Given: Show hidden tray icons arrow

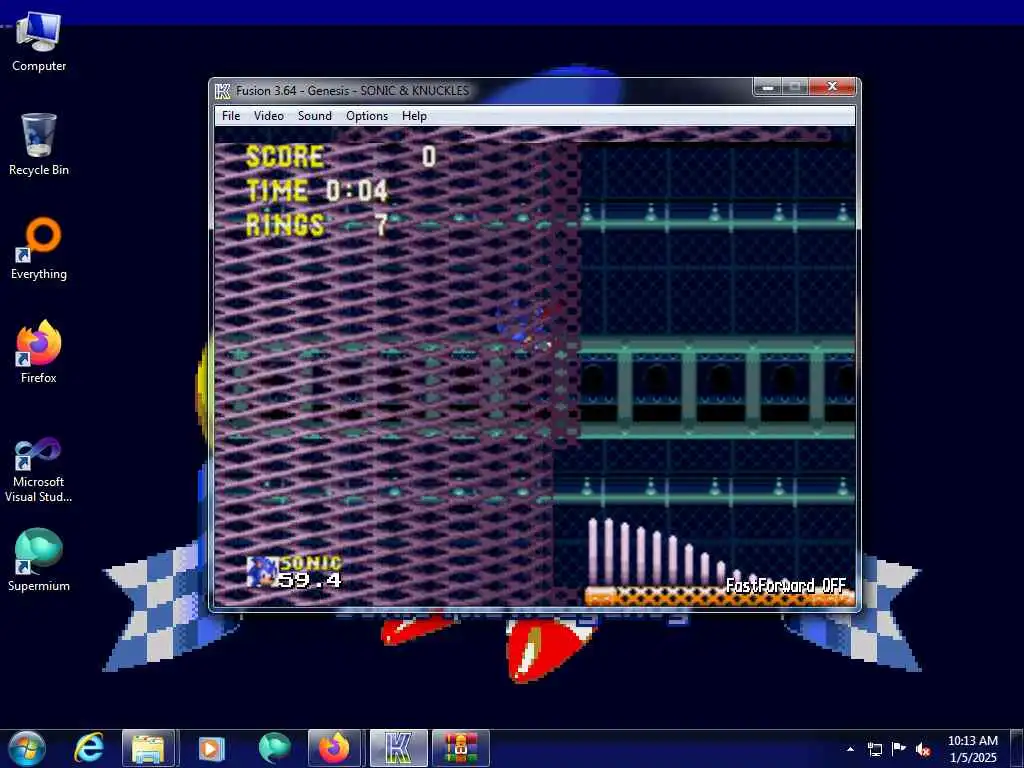Looking at the screenshot, I should pyautogui.click(x=850, y=749).
